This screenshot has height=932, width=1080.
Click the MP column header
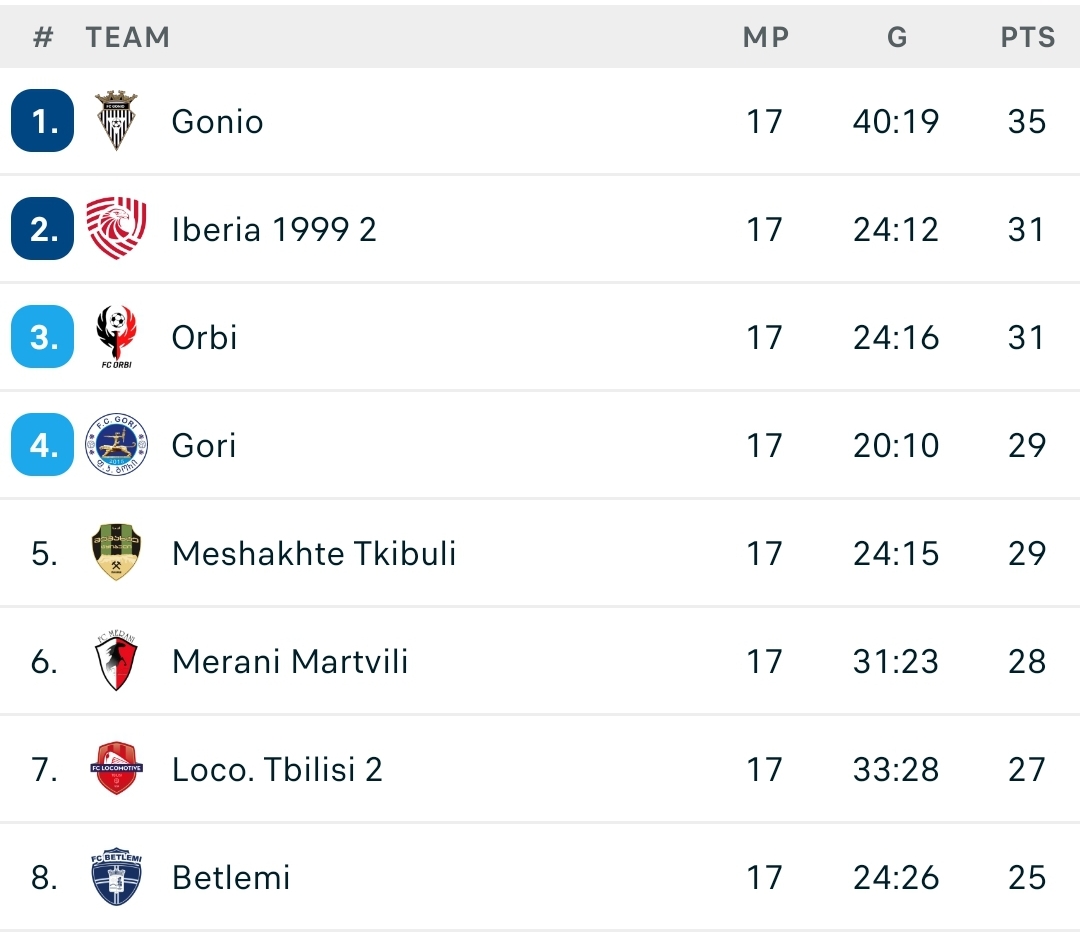click(x=765, y=37)
